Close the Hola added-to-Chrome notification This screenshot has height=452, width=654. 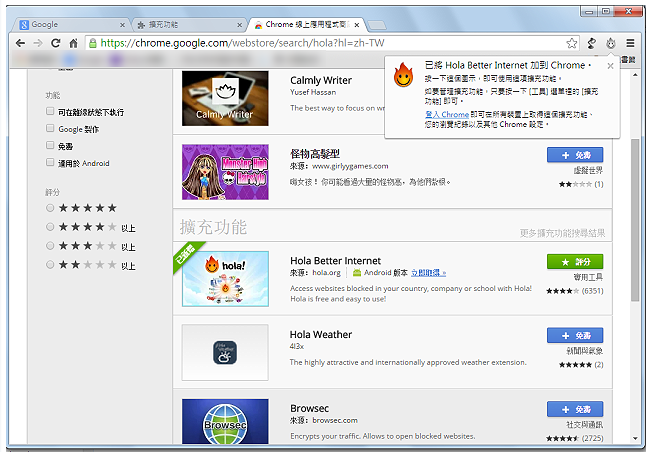pos(610,66)
